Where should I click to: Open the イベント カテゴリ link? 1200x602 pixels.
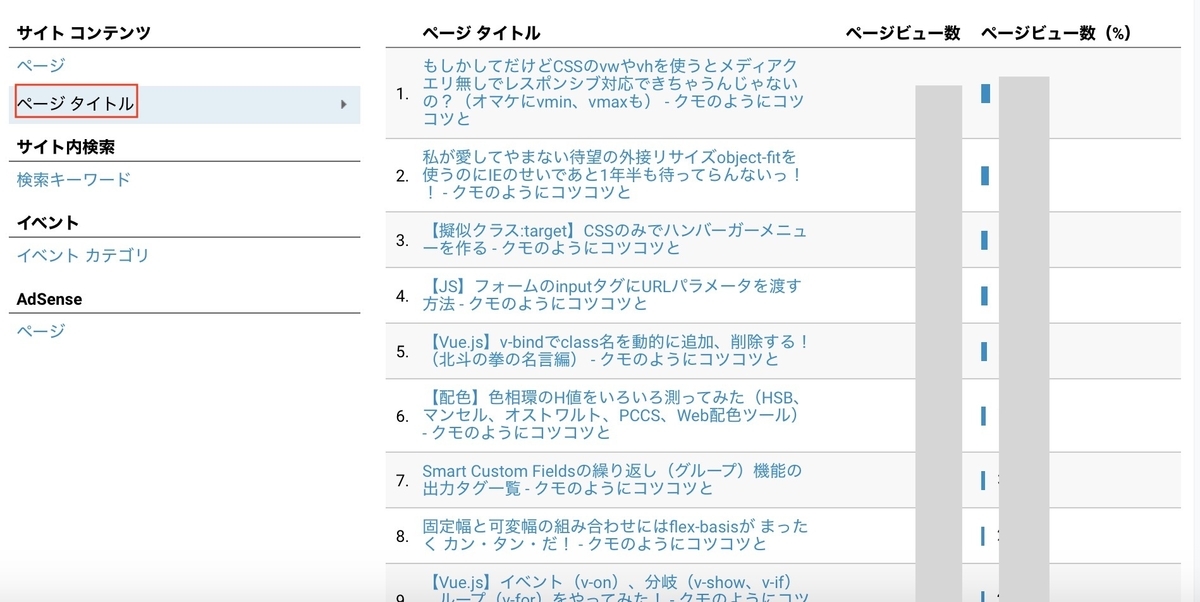point(83,256)
